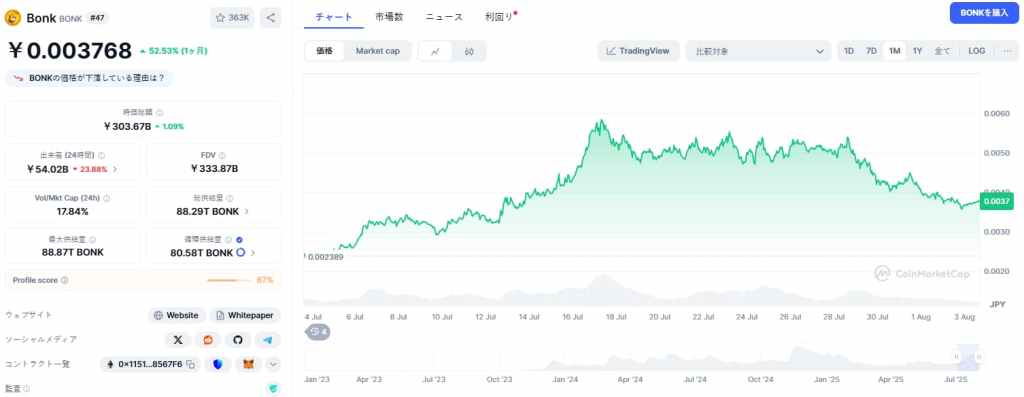Toggle LOG scale on chart
Image resolution: width=1024 pixels, height=397 pixels.
(976, 51)
